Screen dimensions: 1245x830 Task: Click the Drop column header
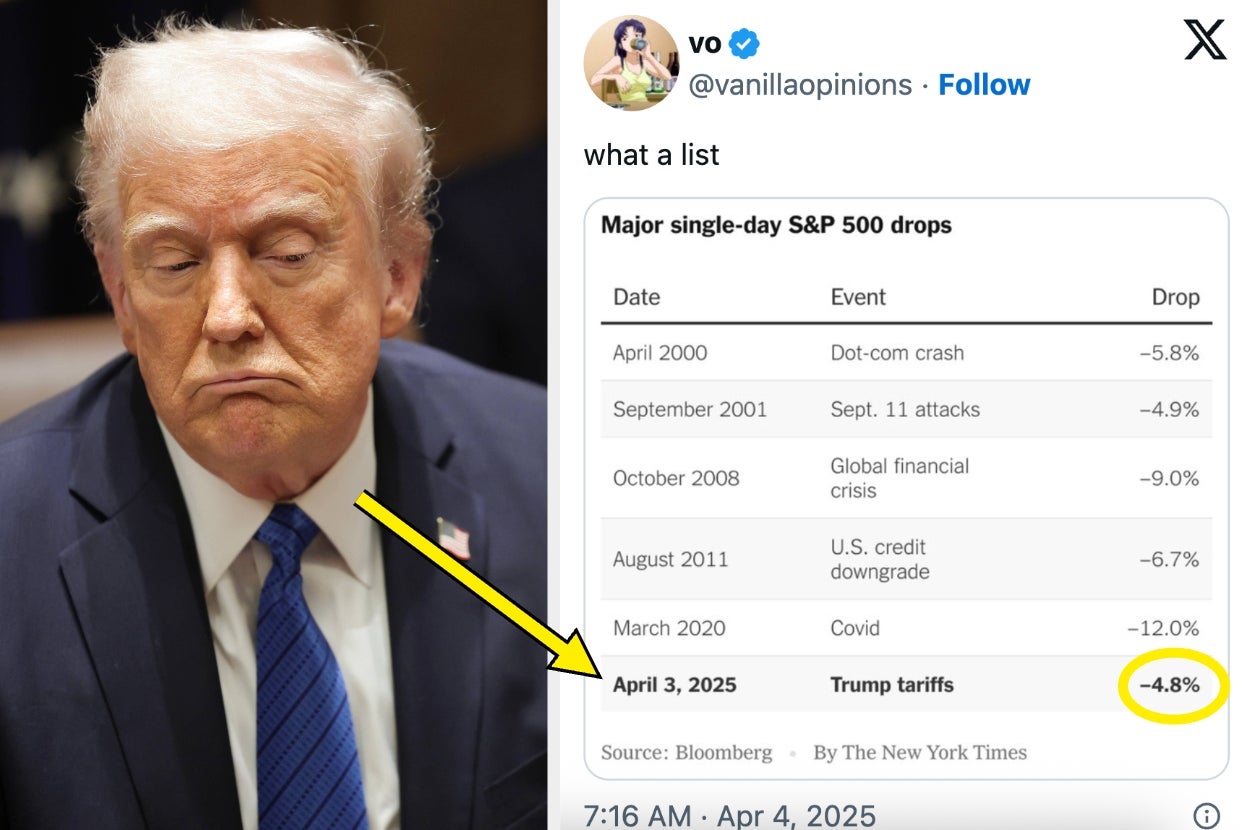click(1175, 297)
